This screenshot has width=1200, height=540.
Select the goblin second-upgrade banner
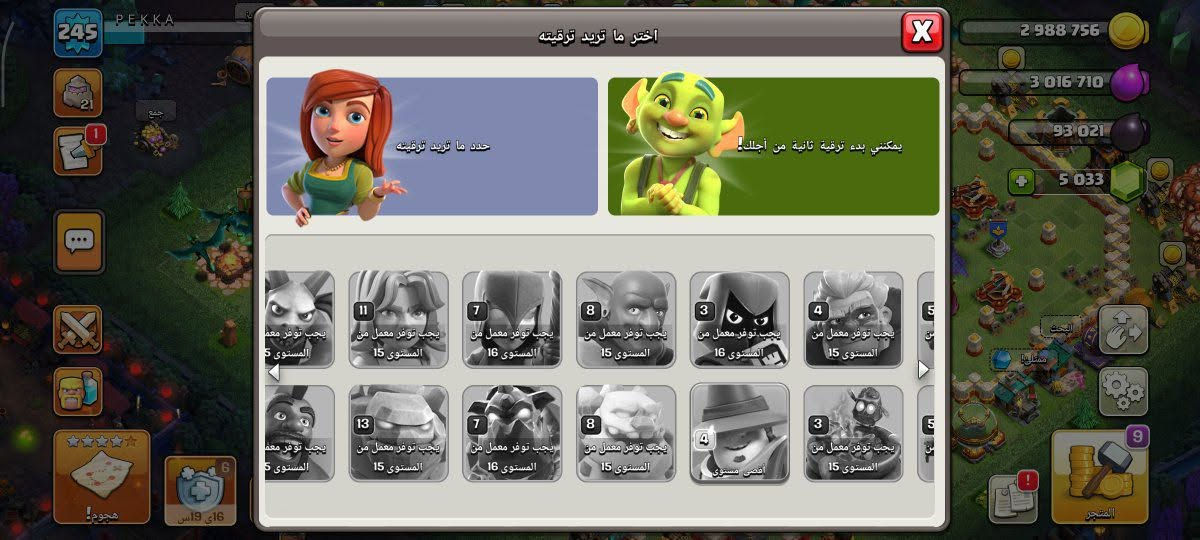point(774,147)
